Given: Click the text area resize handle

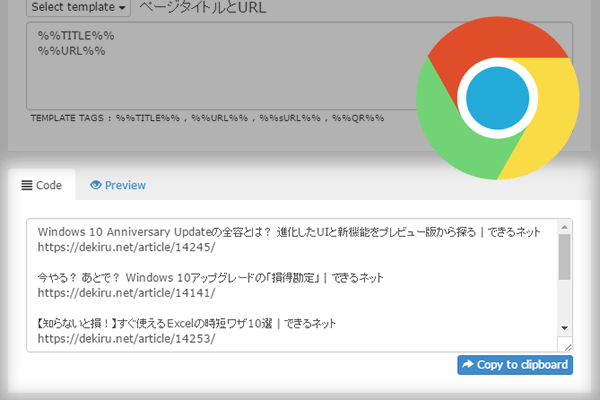Looking at the screenshot, I should tap(568, 347).
